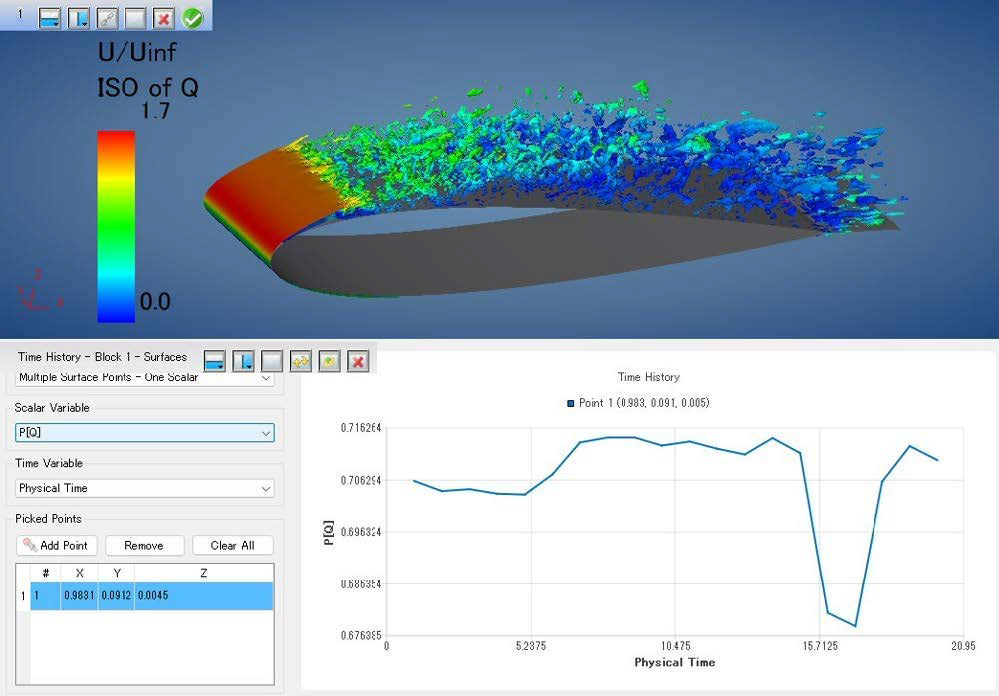This screenshot has width=999, height=696.
Task: Split the Time History panel horizontally
Action: (x=215, y=361)
